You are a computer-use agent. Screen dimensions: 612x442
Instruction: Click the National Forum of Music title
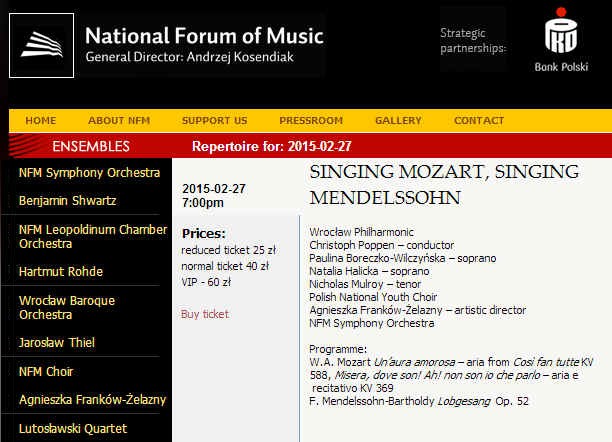(204, 37)
